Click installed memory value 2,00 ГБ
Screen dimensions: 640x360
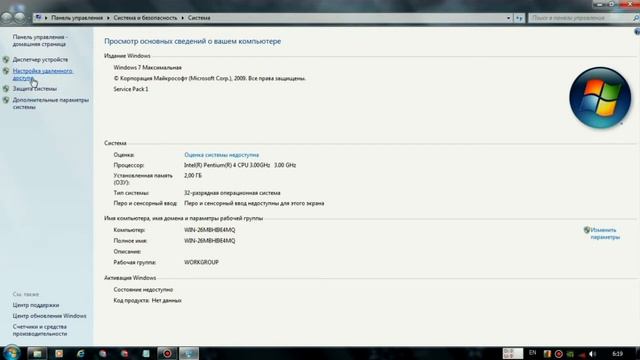[193, 176]
